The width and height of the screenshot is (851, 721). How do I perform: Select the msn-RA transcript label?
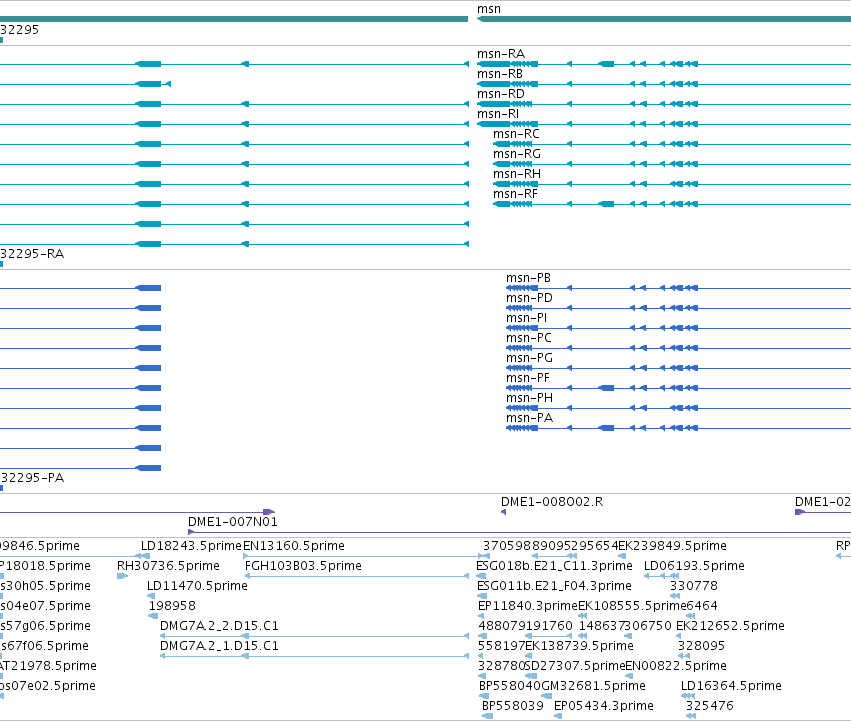pyautogui.click(x=500, y=54)
